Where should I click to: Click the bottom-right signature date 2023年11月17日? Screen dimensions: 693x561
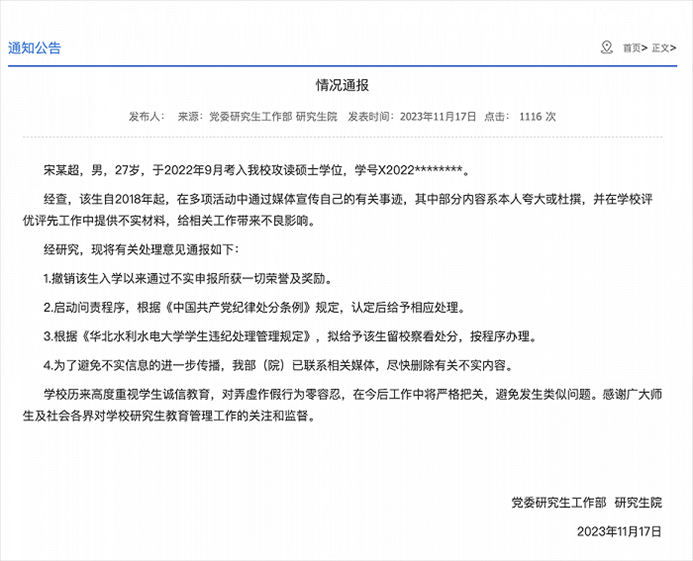pyautogui.click(x=620, y=530)
